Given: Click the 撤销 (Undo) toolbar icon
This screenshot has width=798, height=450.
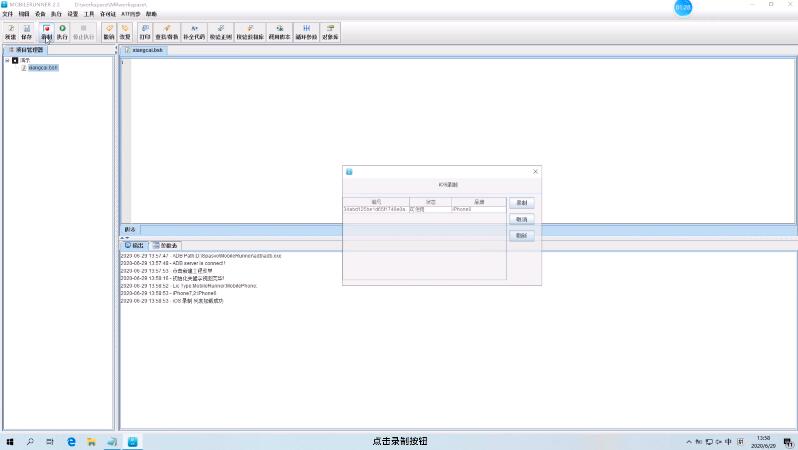Looking at the screenshot, I should click(x=109, y=31).
